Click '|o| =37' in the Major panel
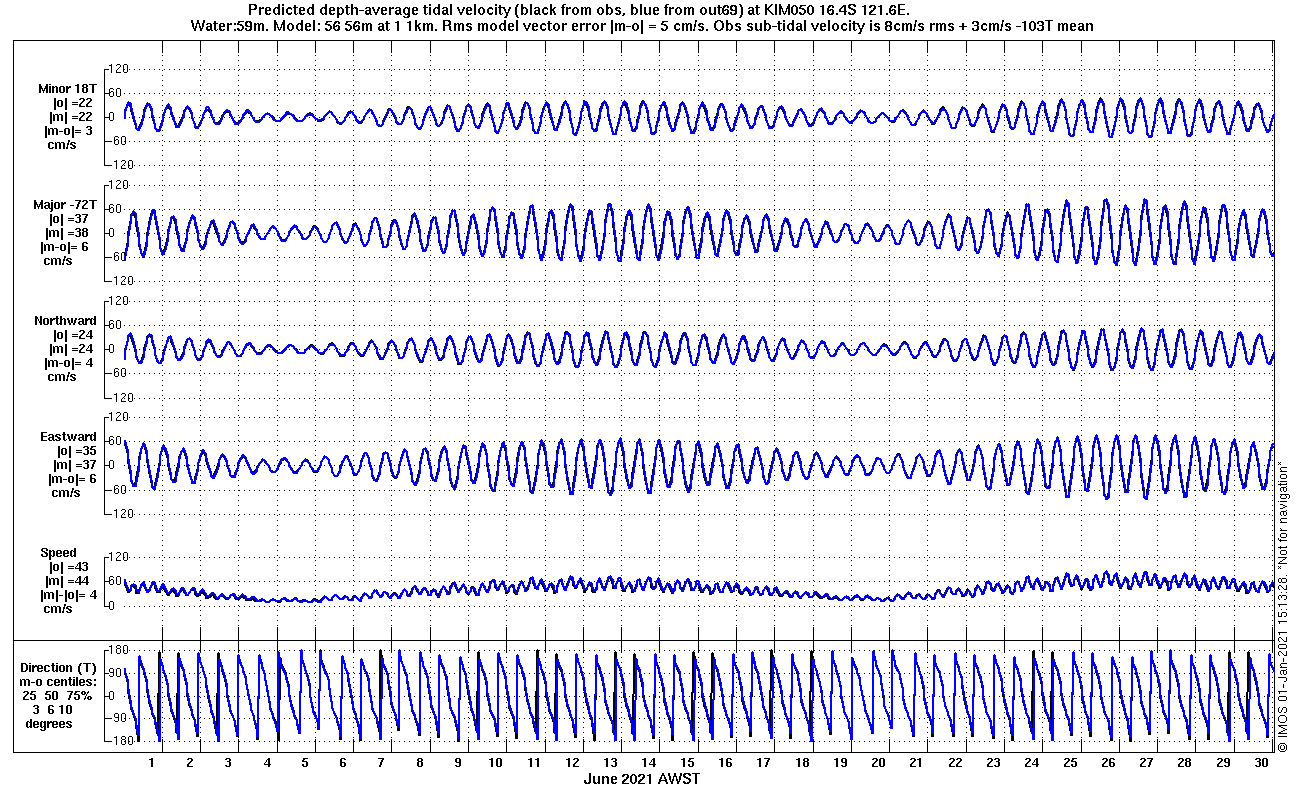Viewport: 1300px width, 800px height. click(x=71, y=219)
